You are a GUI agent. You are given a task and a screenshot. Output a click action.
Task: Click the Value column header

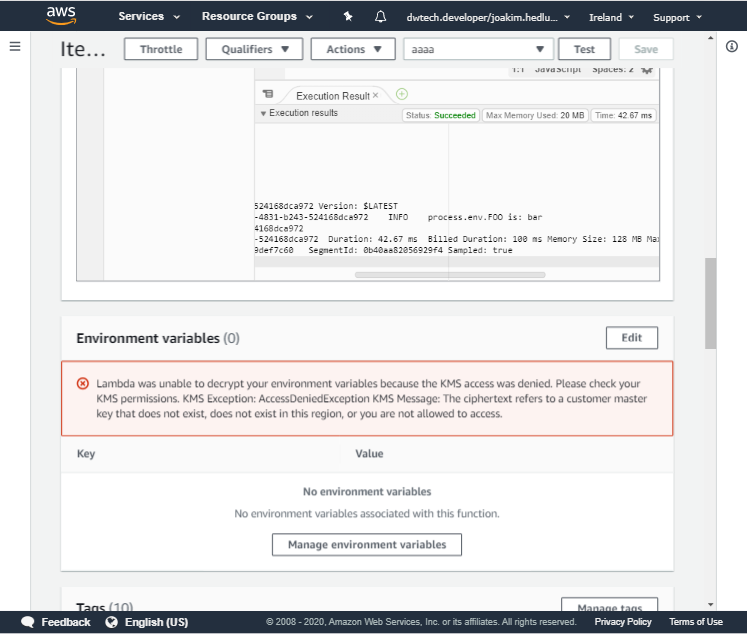click(x=369, y=454)
